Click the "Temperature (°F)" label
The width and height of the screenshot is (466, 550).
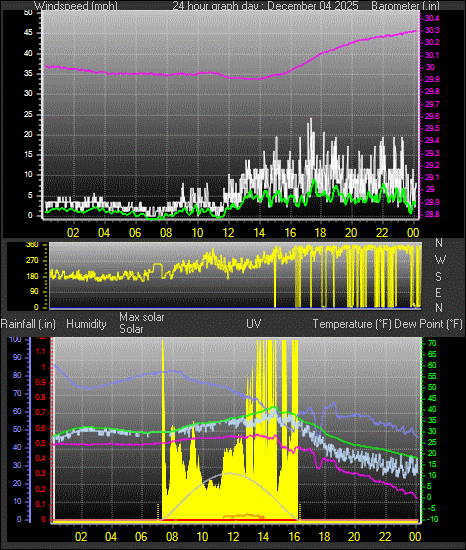point(352,324)
